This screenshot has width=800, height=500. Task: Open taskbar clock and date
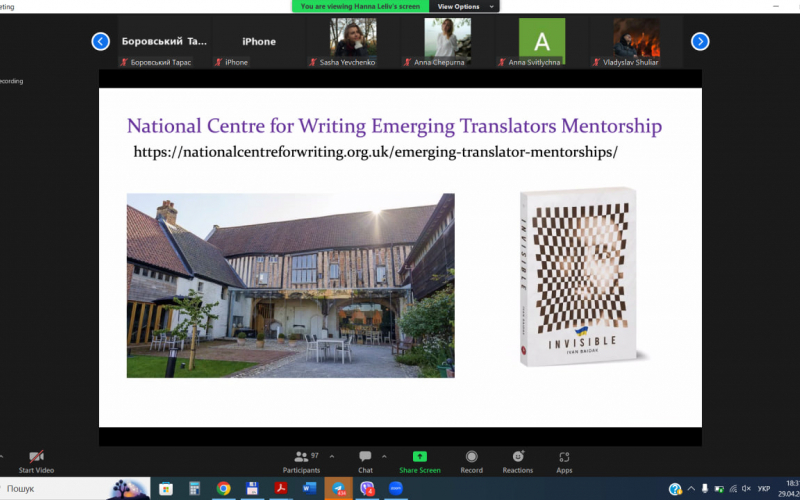pos(789,489)
